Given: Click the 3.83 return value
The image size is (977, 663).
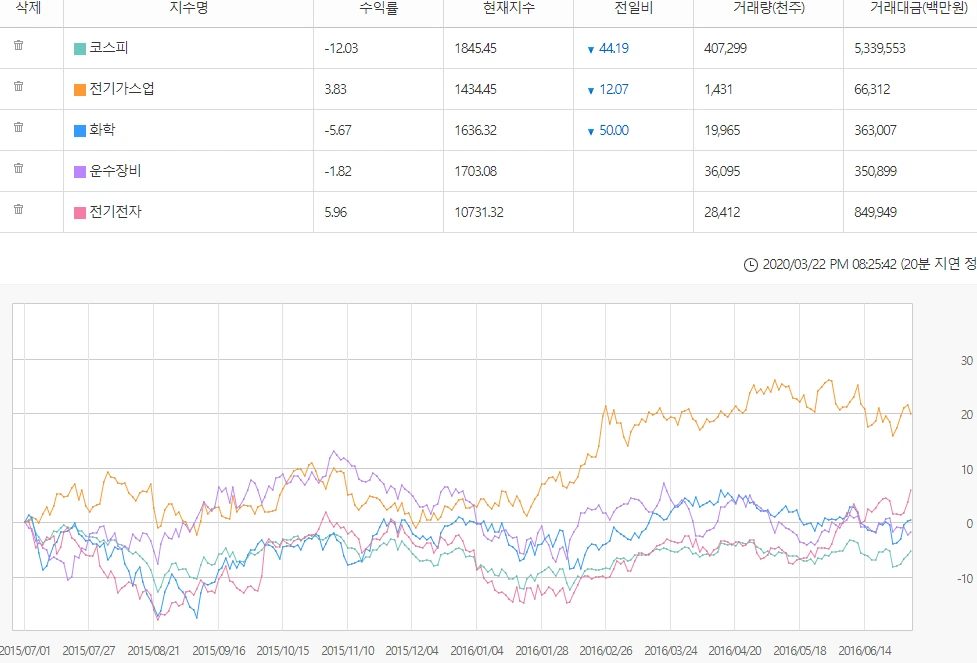Looking at the screenshot, I should click(x=335, y=90).
